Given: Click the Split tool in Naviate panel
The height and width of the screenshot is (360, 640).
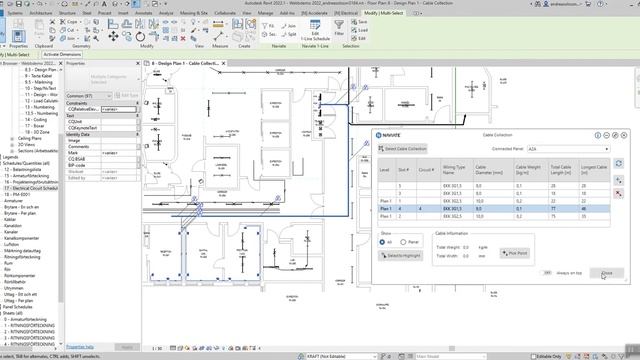Looking at the screenshot, I should click(x=289, y=34).
